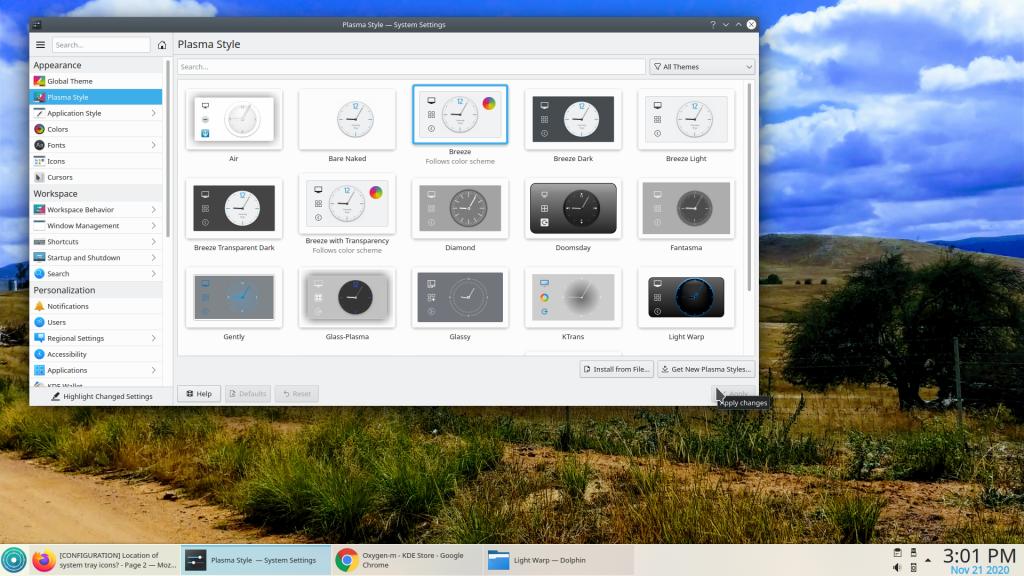Click the Plasma Style theme search field

coord(411,67)
